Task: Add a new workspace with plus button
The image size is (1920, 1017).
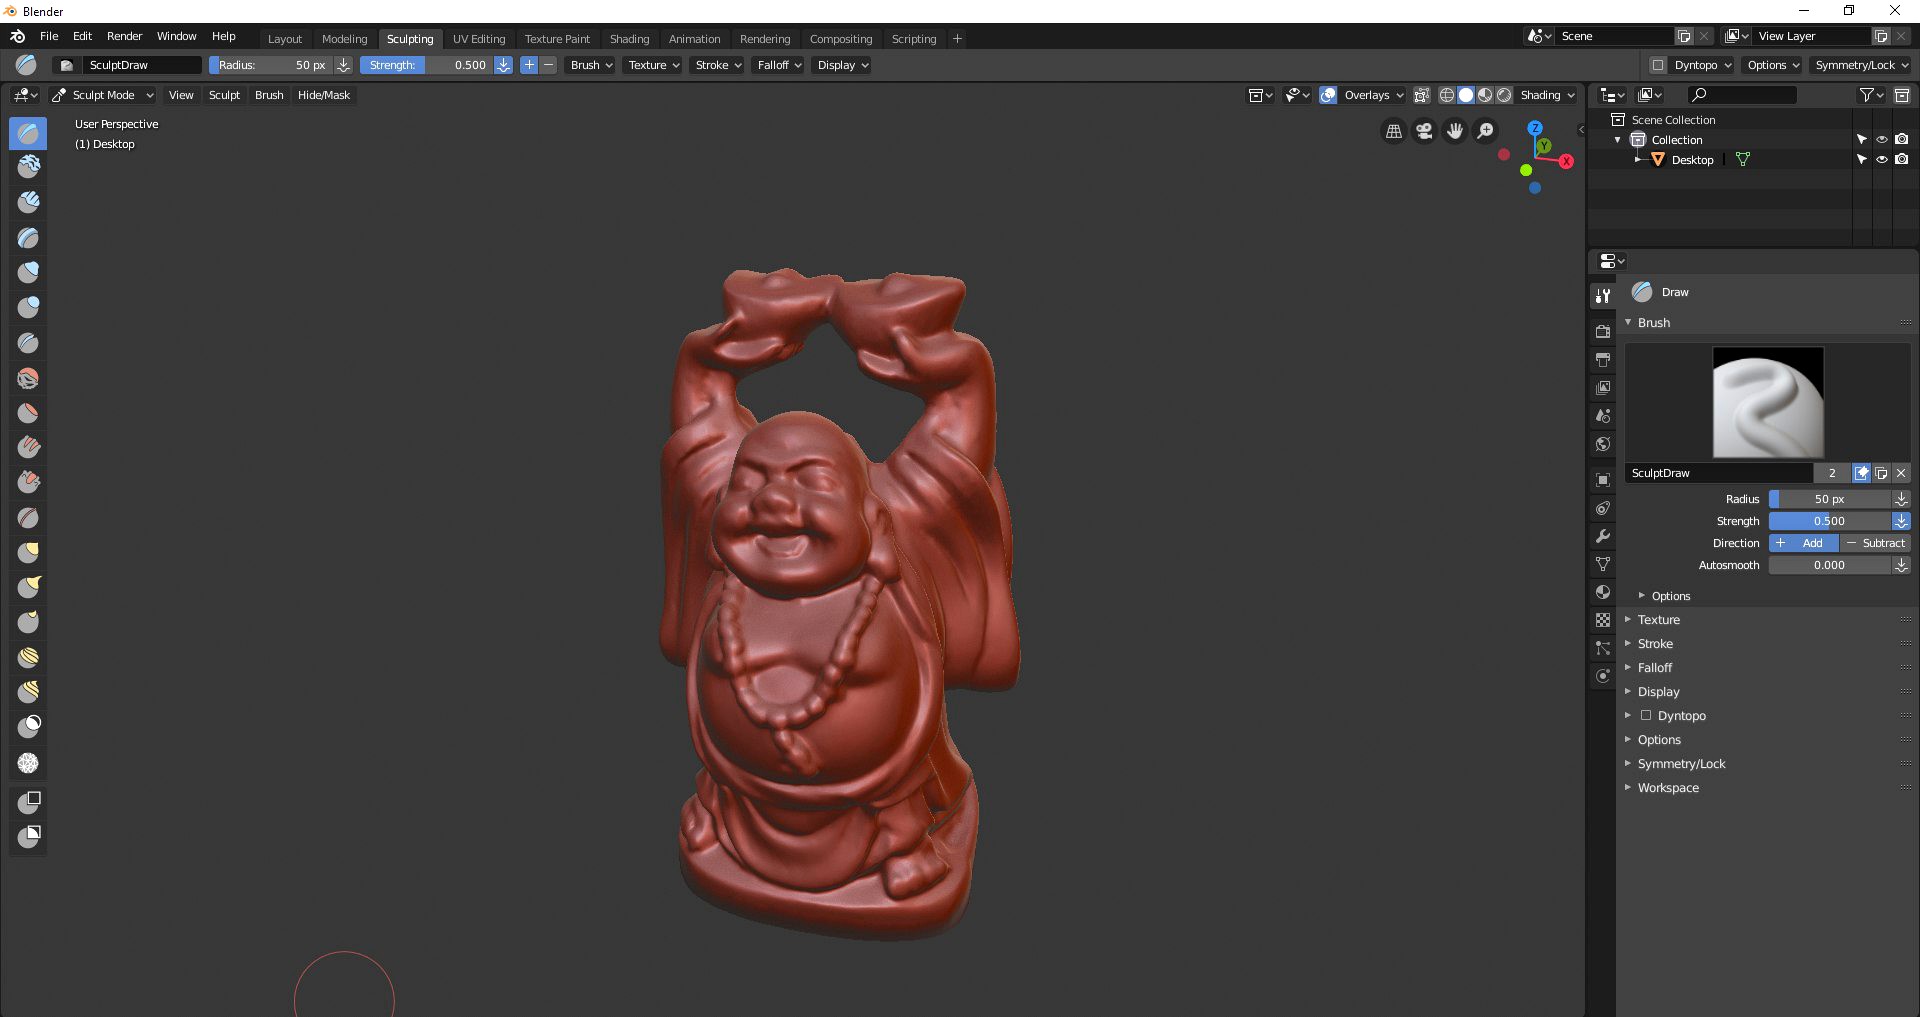Action: 957,39
